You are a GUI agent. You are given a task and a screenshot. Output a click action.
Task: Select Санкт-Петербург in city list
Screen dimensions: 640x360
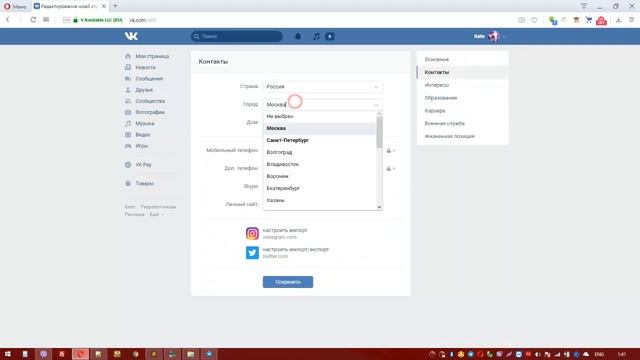[320, 140]
